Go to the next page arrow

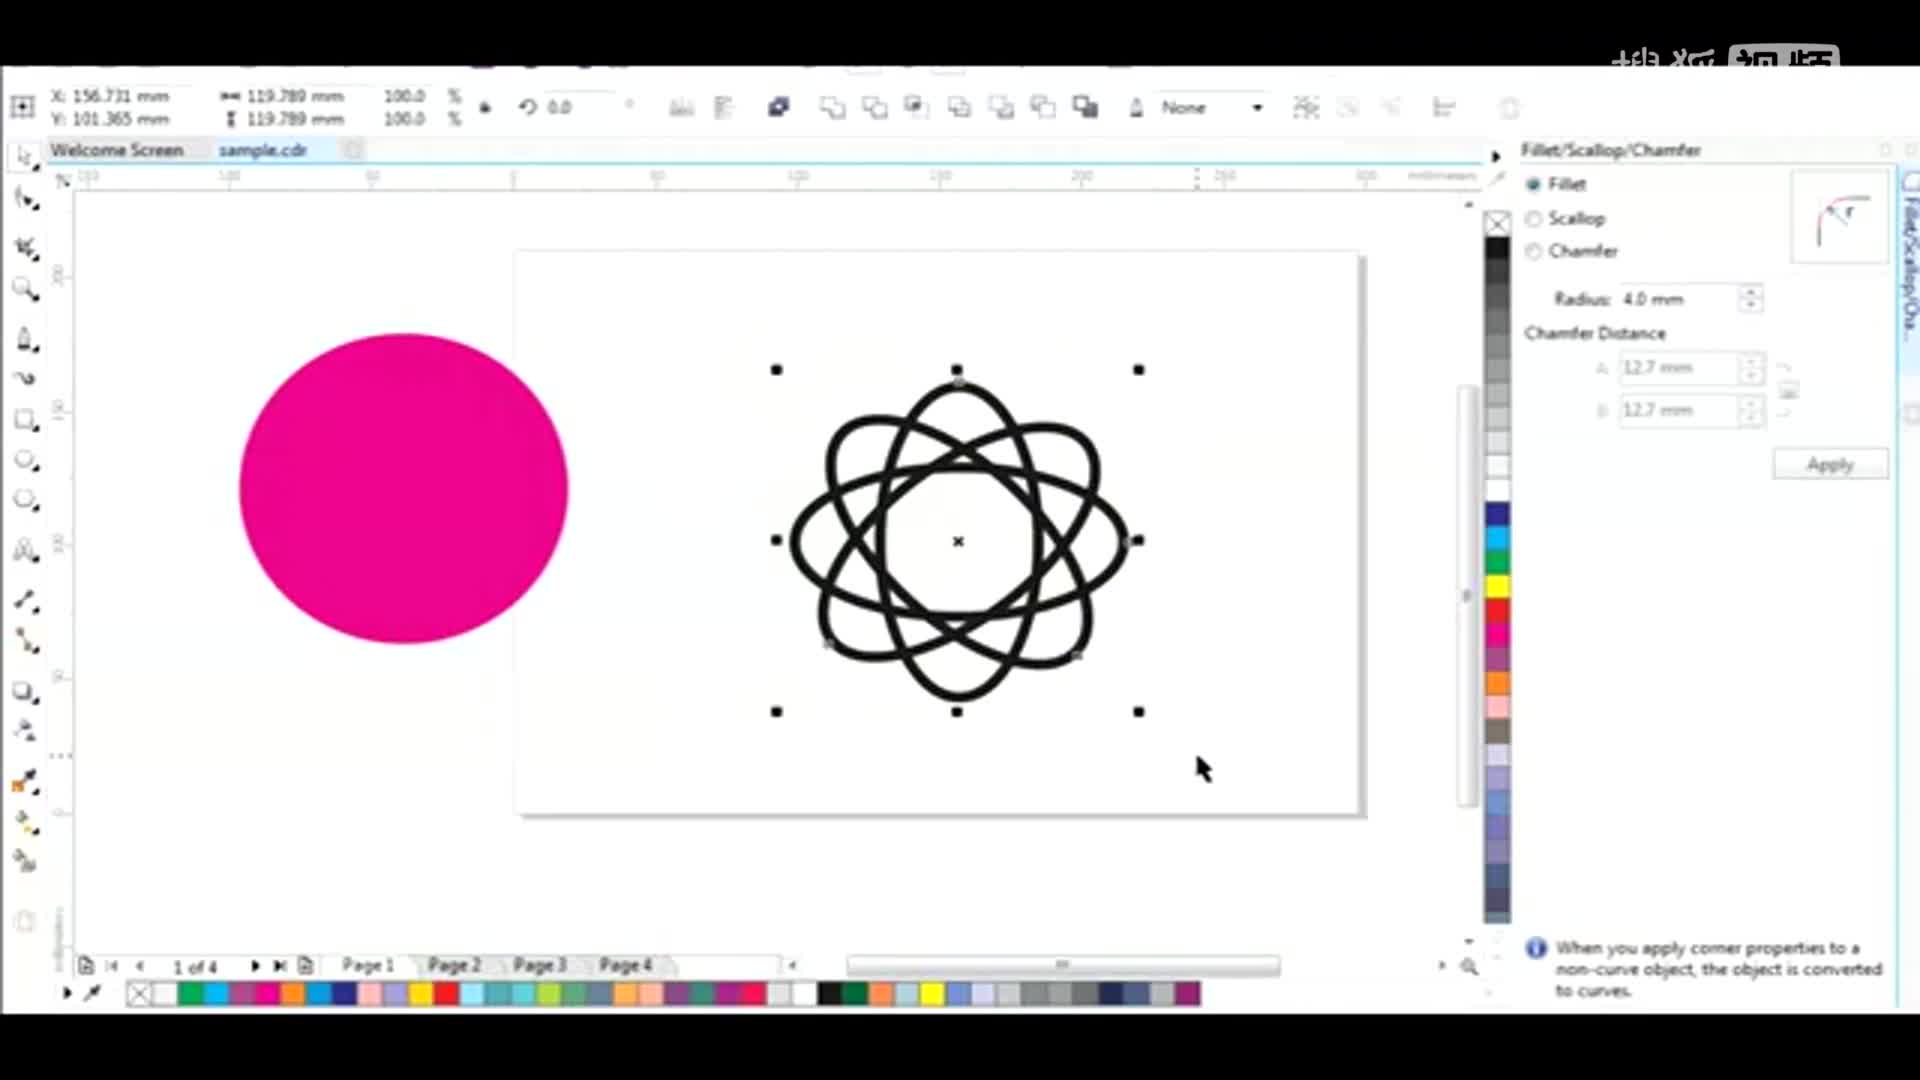click(255, 966)
